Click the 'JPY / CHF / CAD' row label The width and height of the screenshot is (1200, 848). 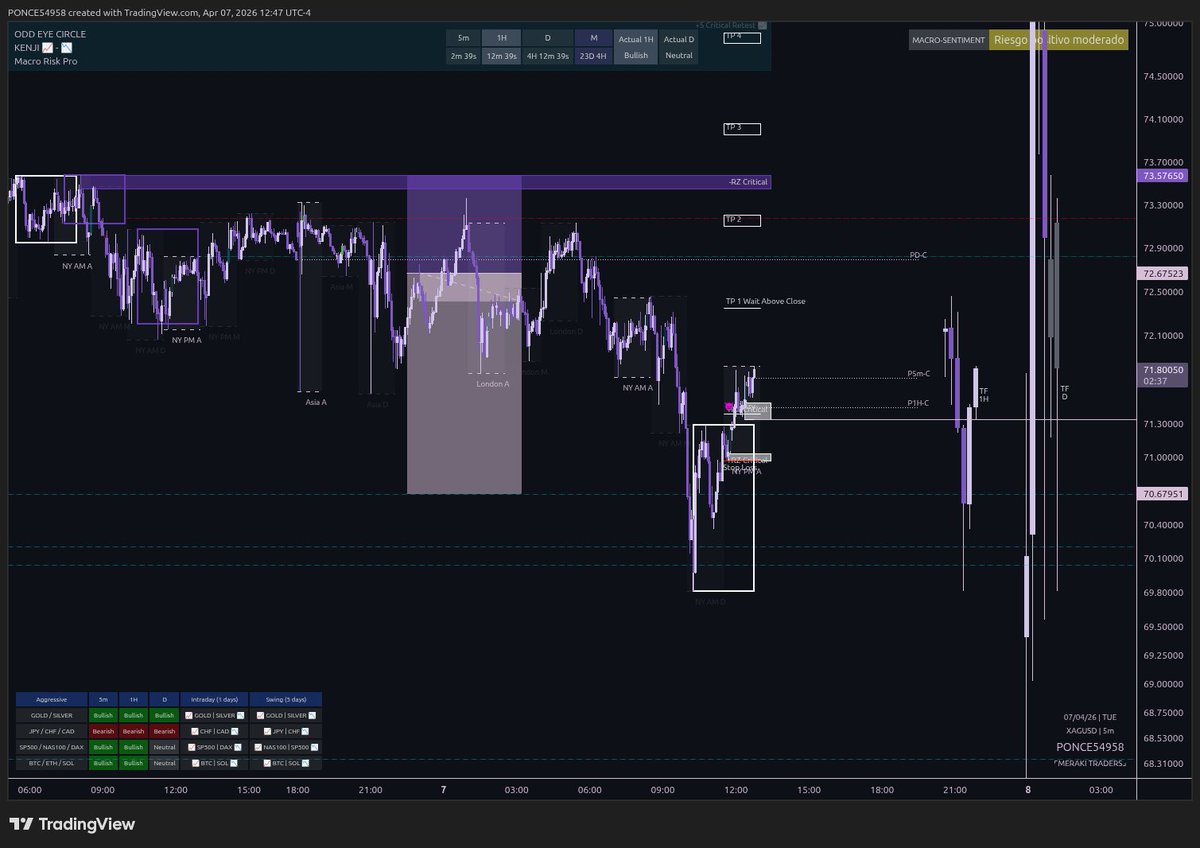tap(51, 731)
